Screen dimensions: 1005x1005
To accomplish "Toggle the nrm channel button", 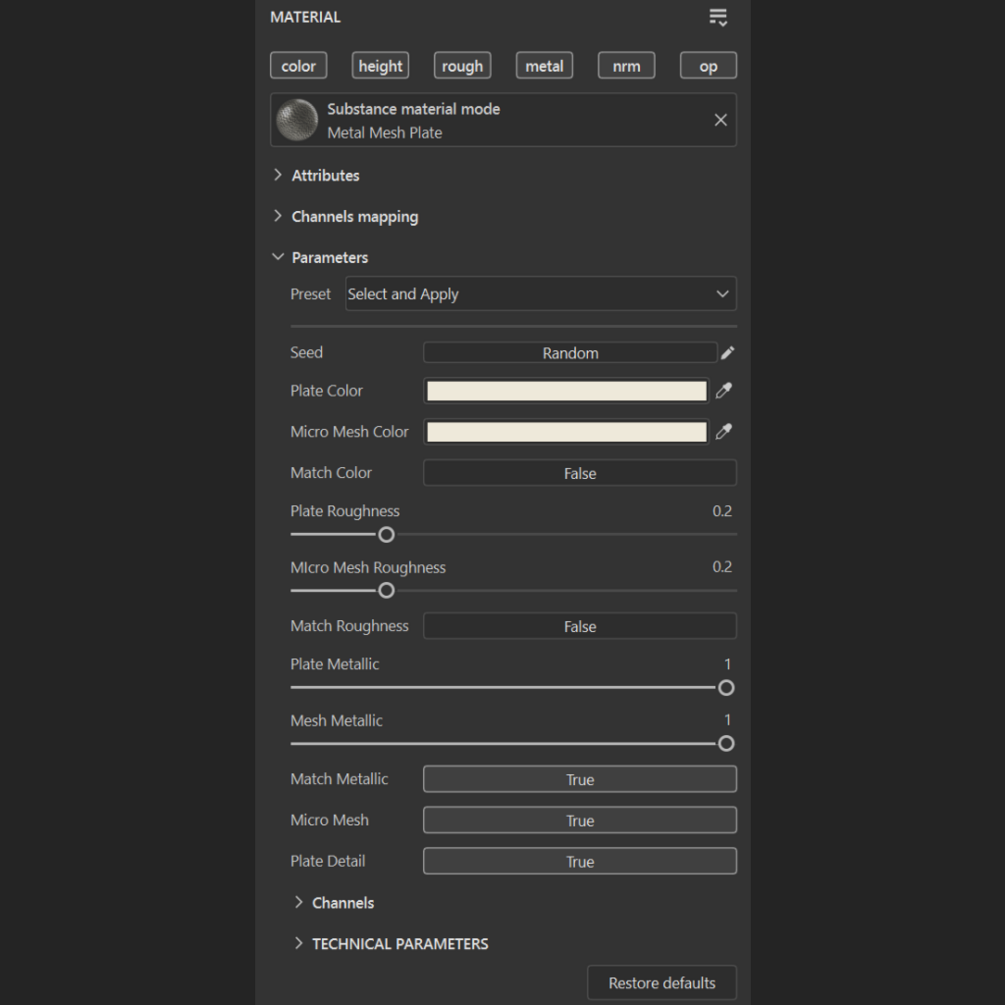I will [626, 66].
